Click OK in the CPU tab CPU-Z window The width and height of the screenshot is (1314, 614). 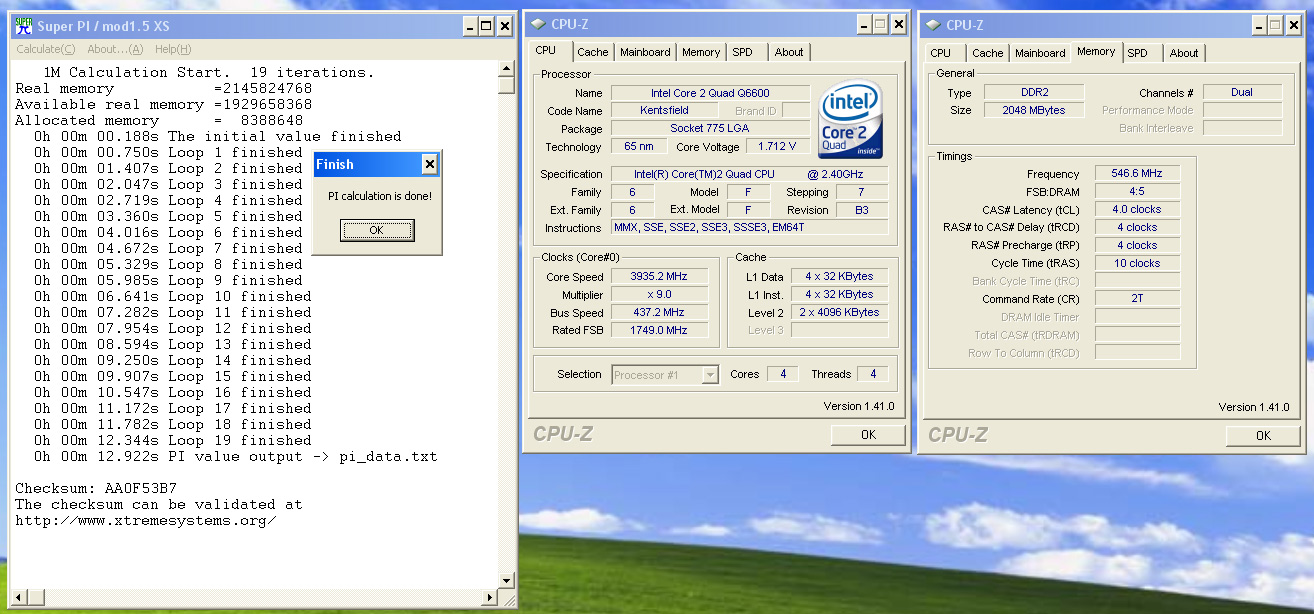click(x=868, y=434)
